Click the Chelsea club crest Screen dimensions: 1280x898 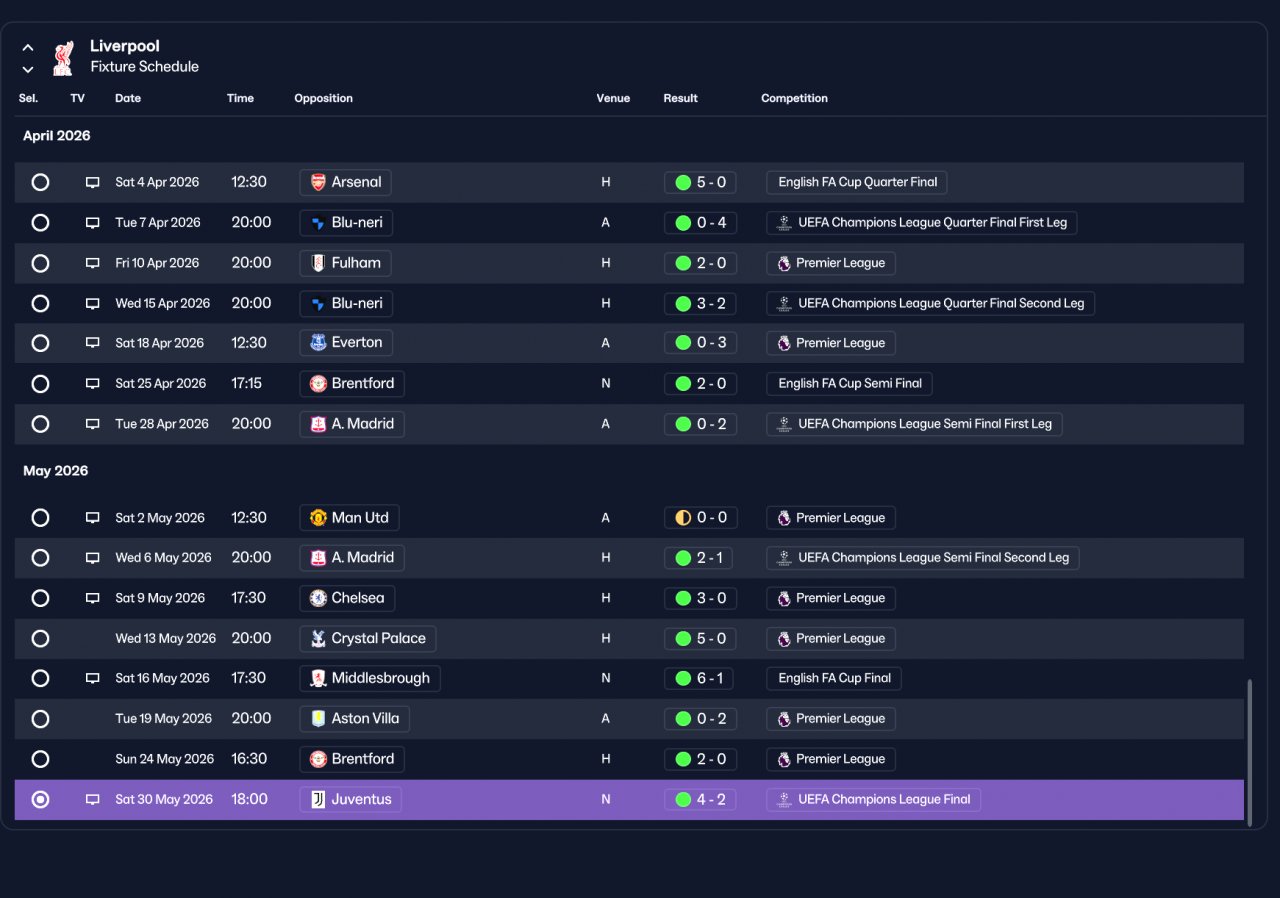318,598
